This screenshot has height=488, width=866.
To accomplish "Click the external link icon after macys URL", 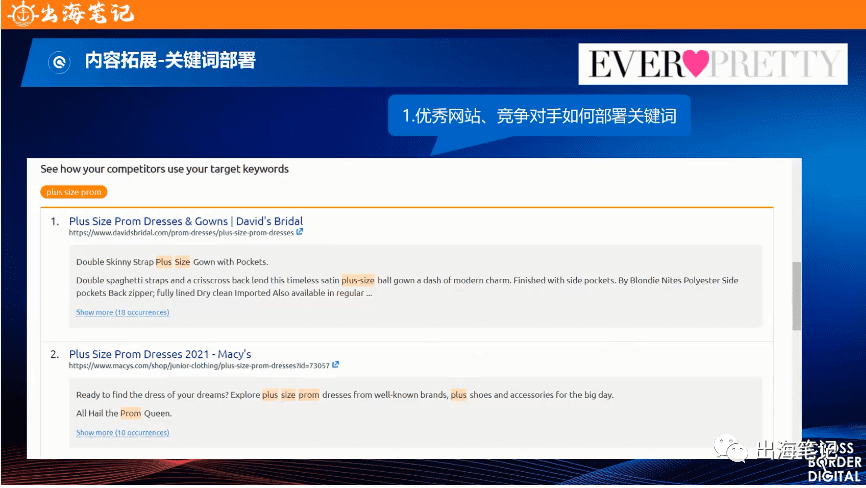I will [x=335, y=364].
